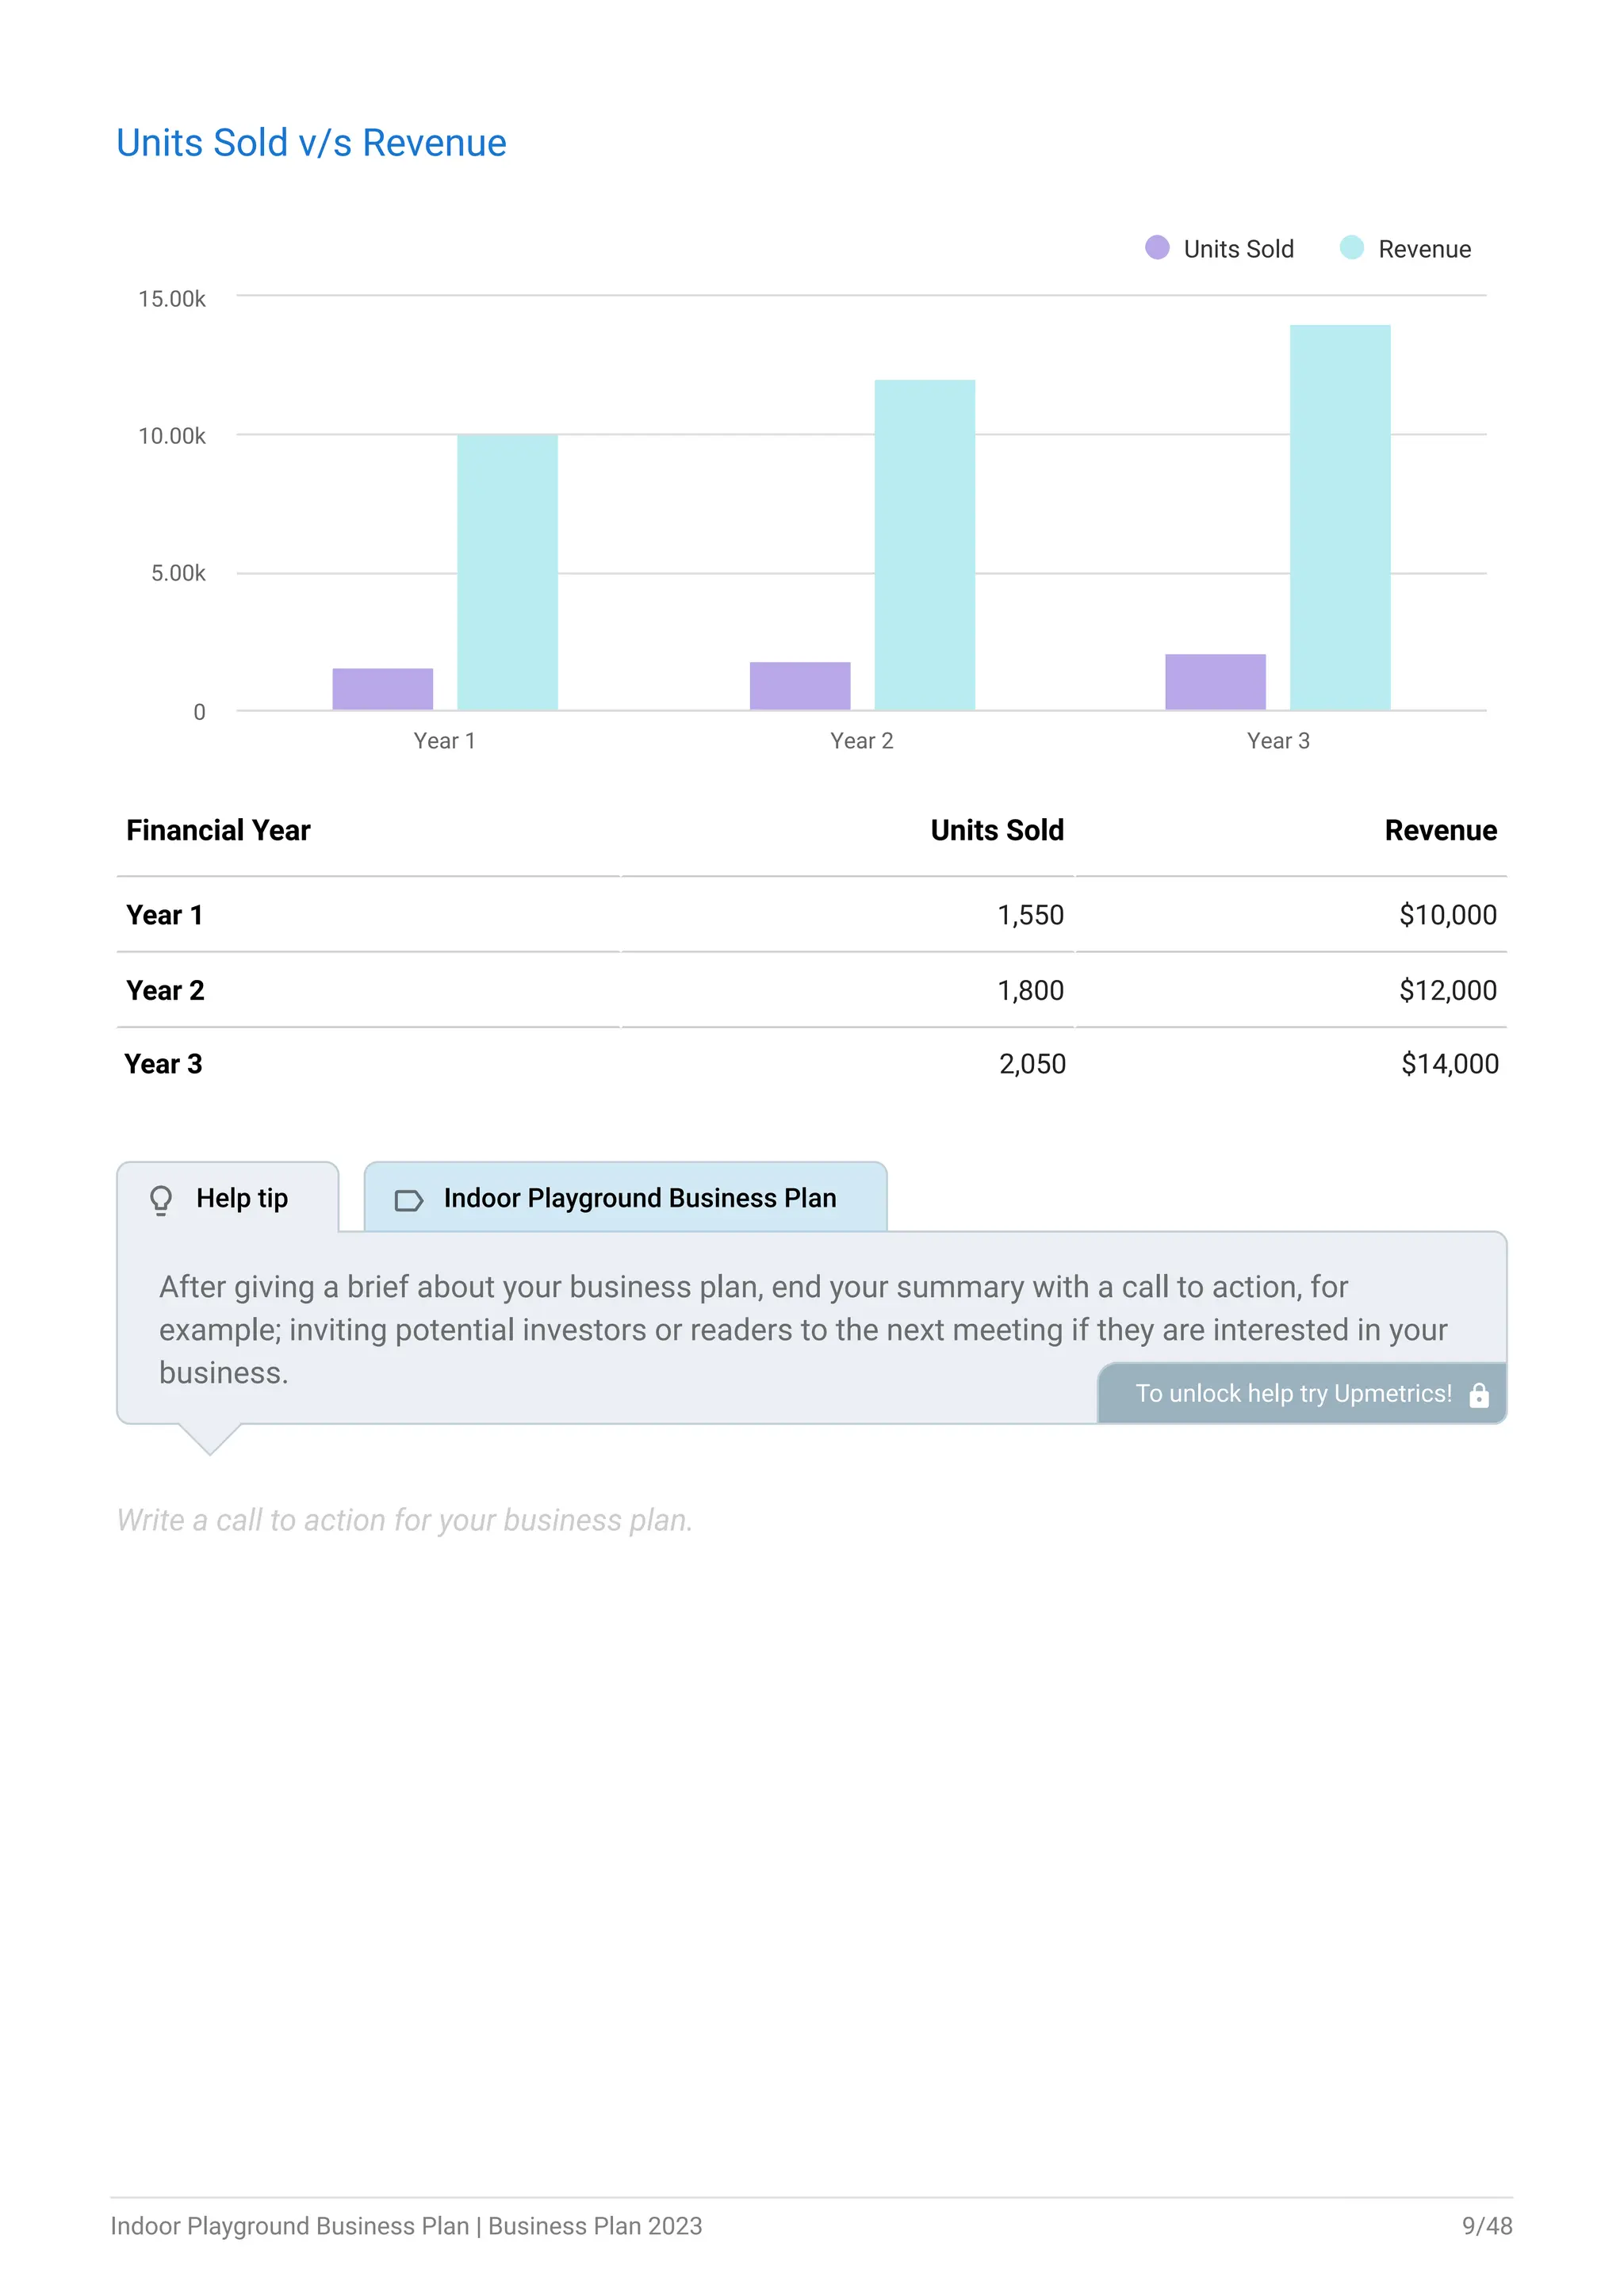
Task: Click the call to action placeholder text field
Action: pyautogui.click(x=405, y=1520)
